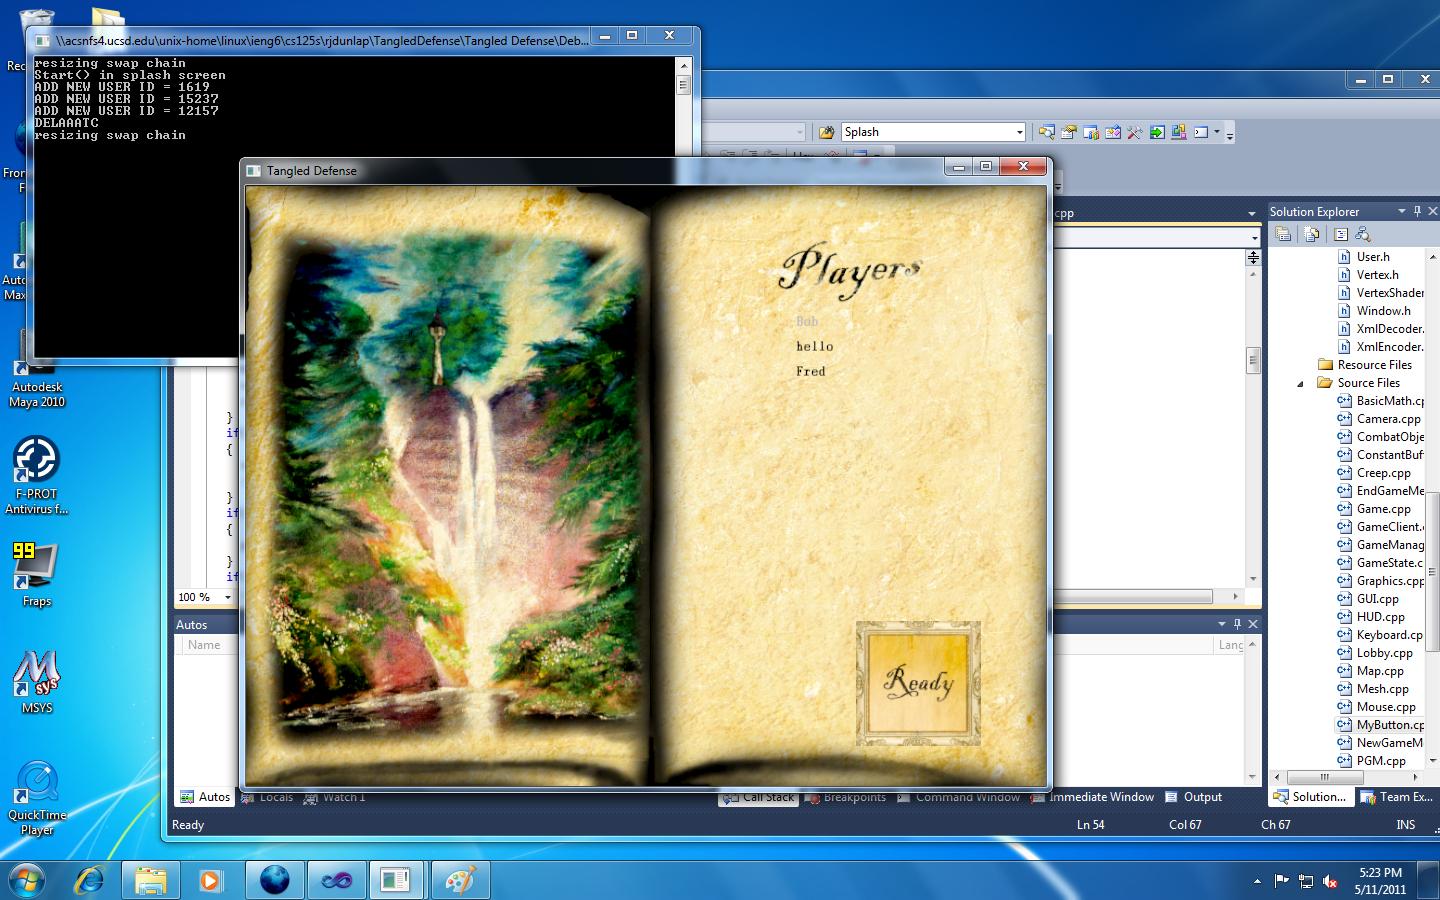The width and height of the screenshot is (1440, 900).
Task: Click the volume speaker tray icon
Action: click(1330, 881)
